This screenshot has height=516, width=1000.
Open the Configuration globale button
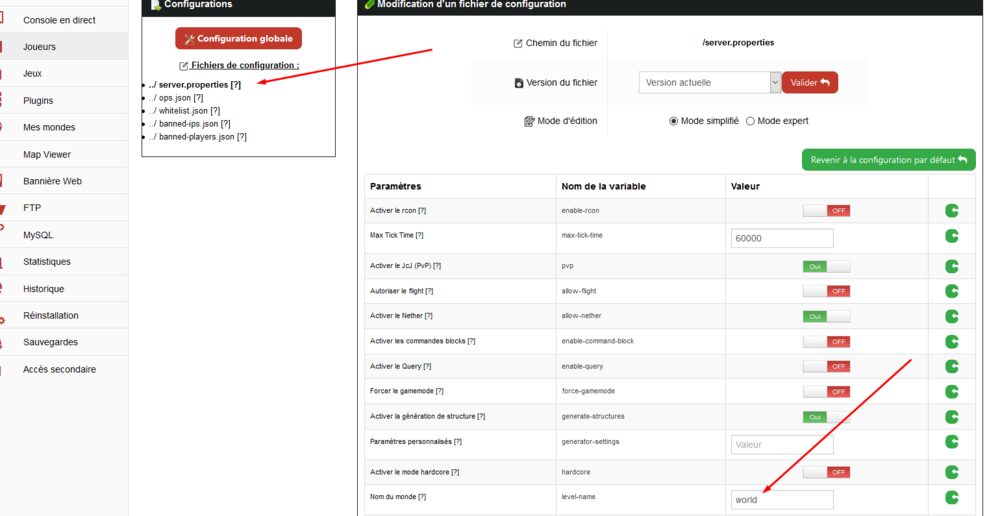click(x=238, y=39)
